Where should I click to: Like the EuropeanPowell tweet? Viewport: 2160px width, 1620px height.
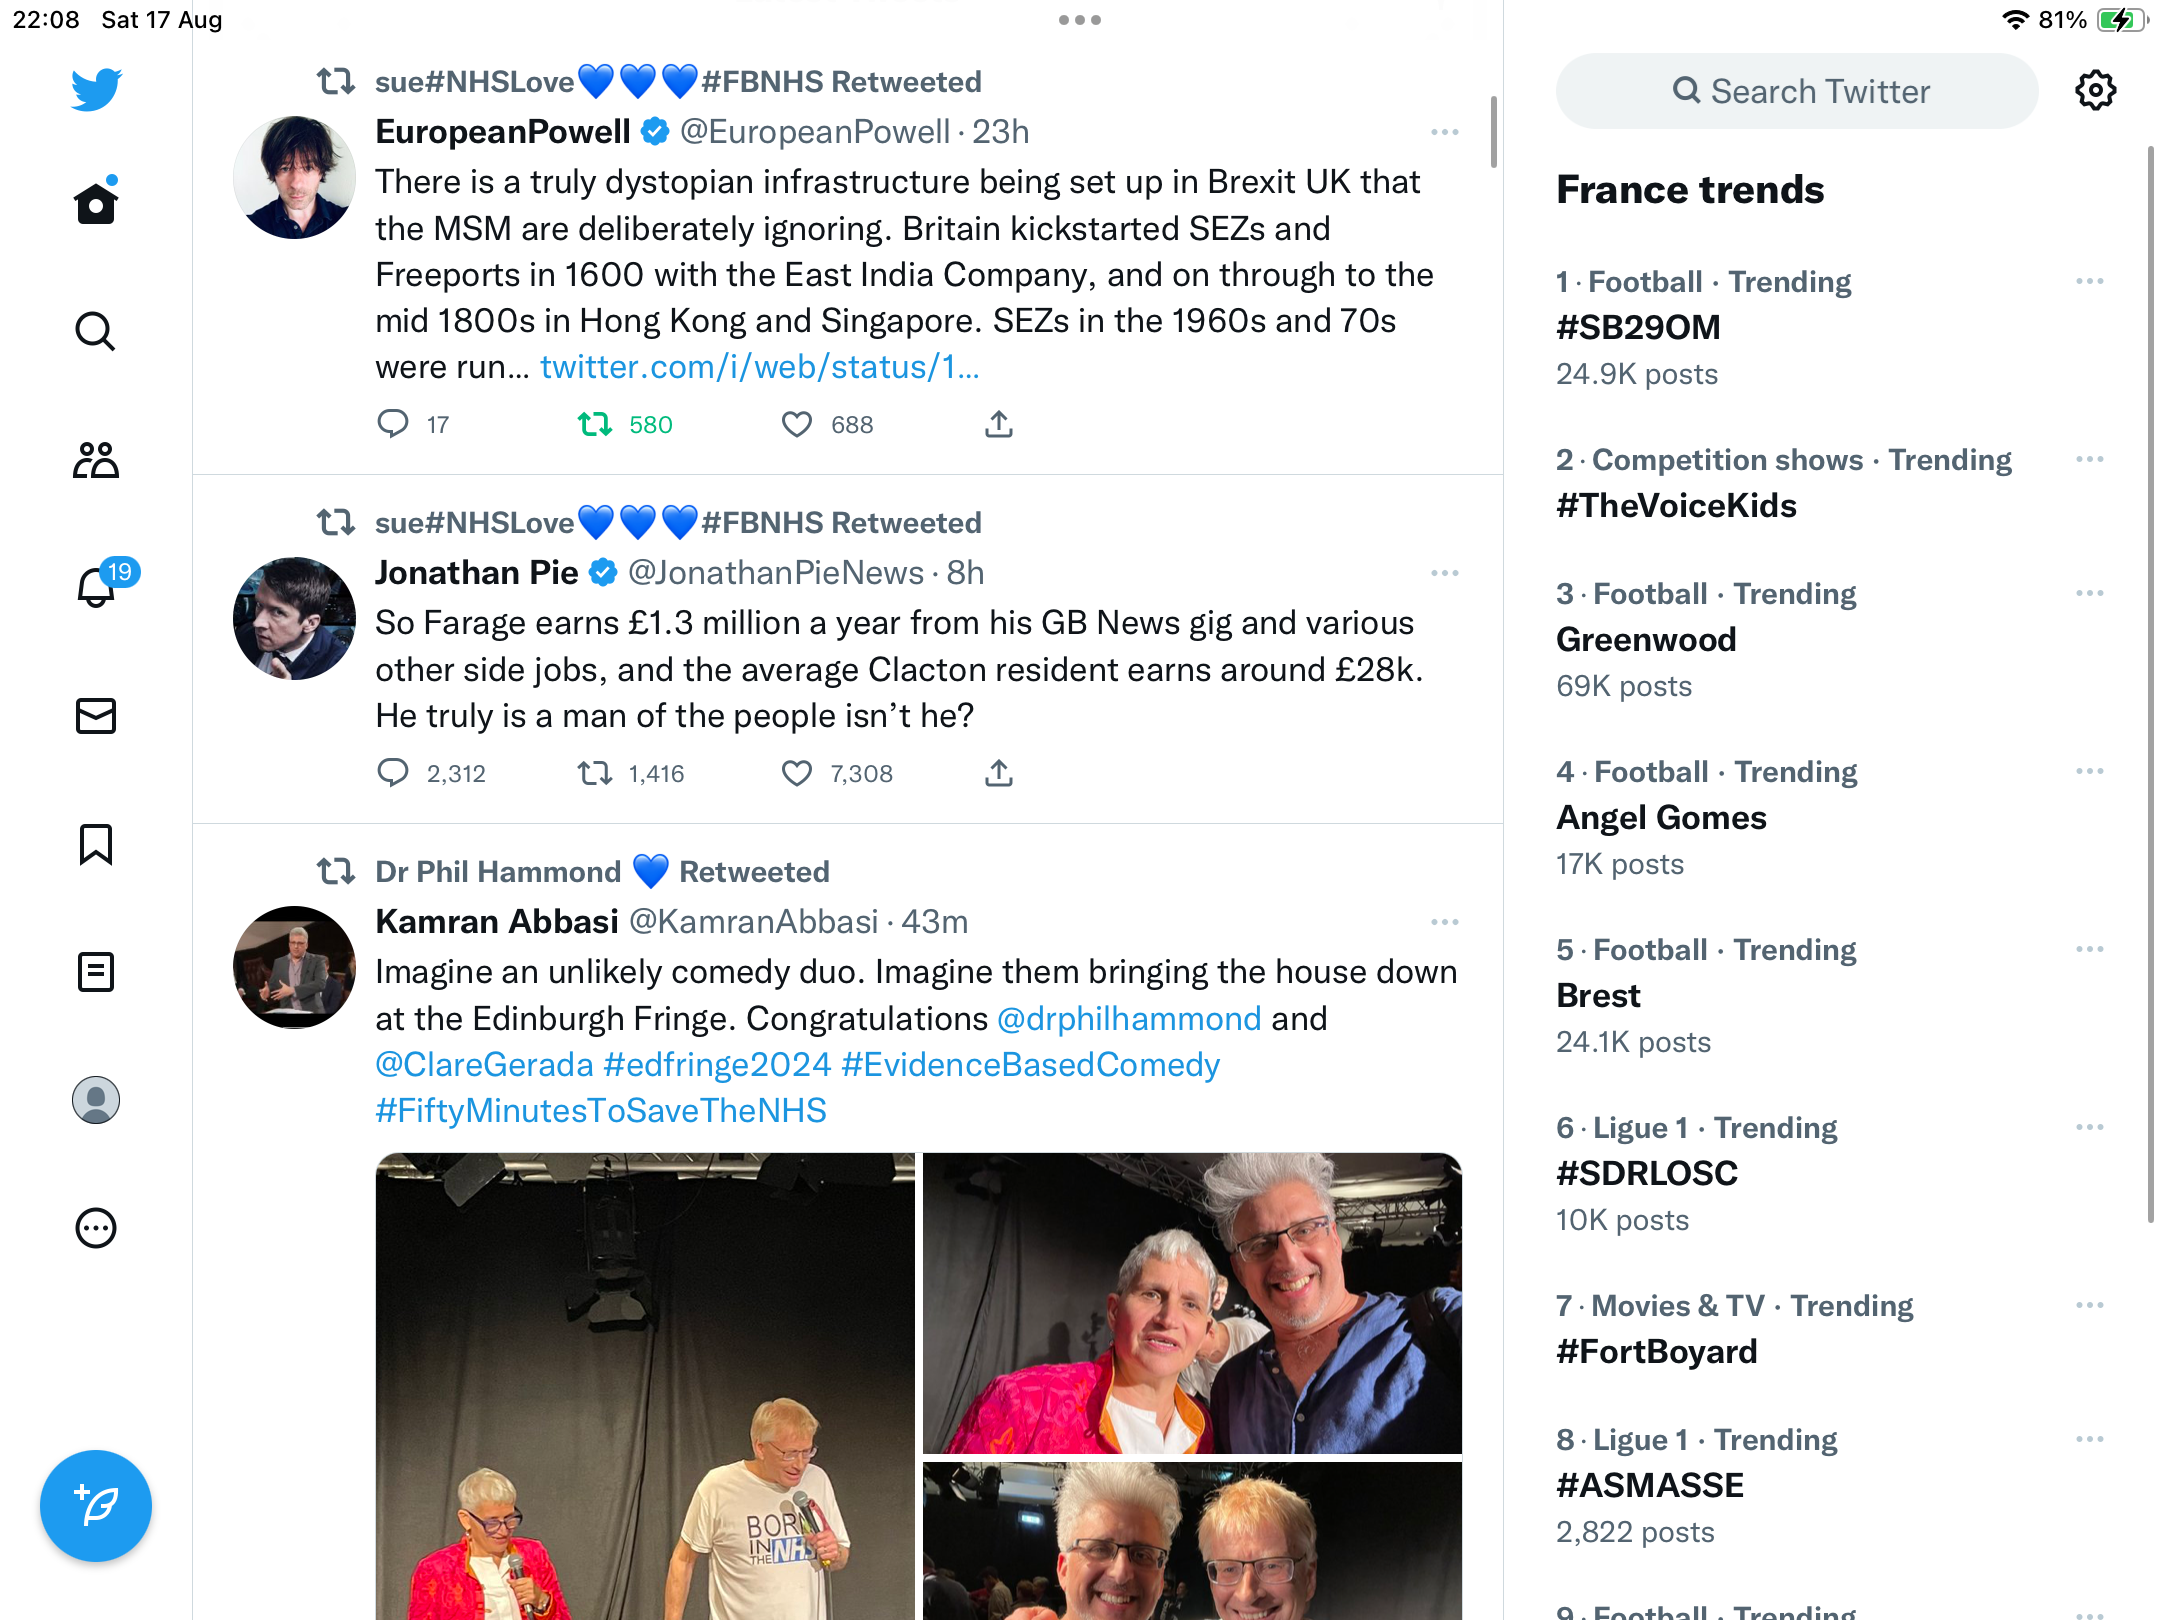[796, 424]
